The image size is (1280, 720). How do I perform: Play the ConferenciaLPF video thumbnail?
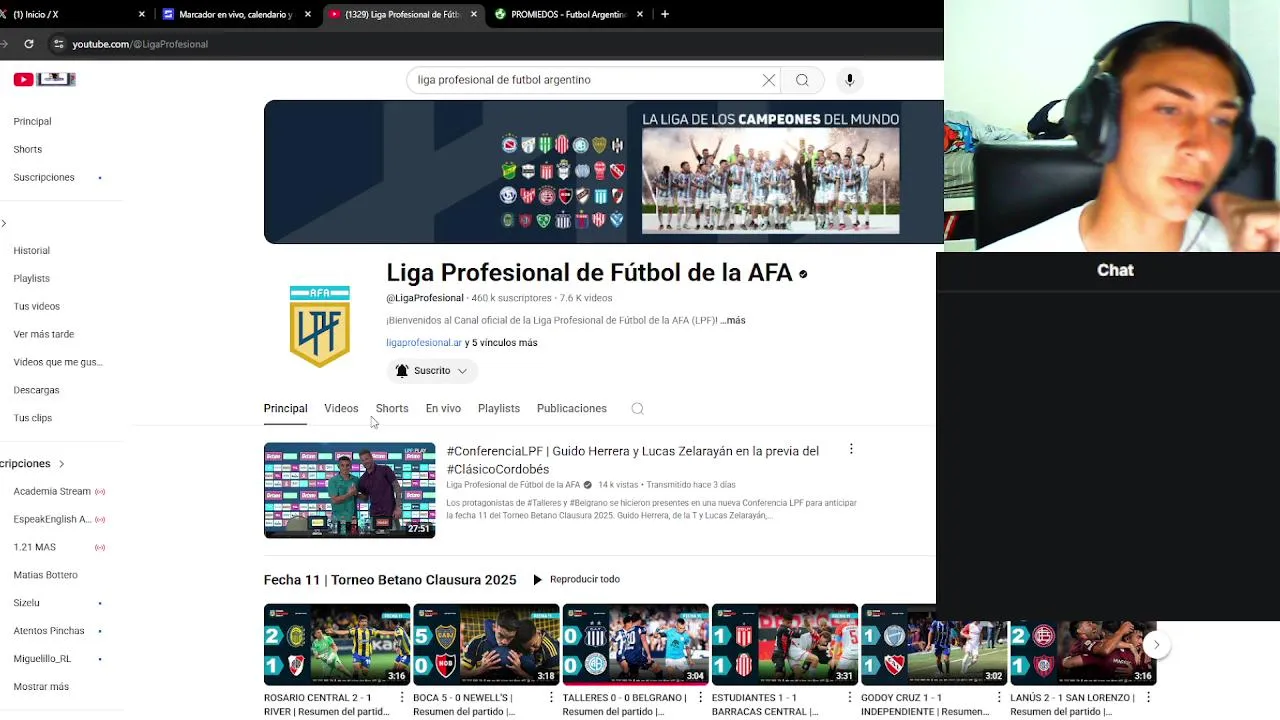pyautogui.click(x=349, y=490)
